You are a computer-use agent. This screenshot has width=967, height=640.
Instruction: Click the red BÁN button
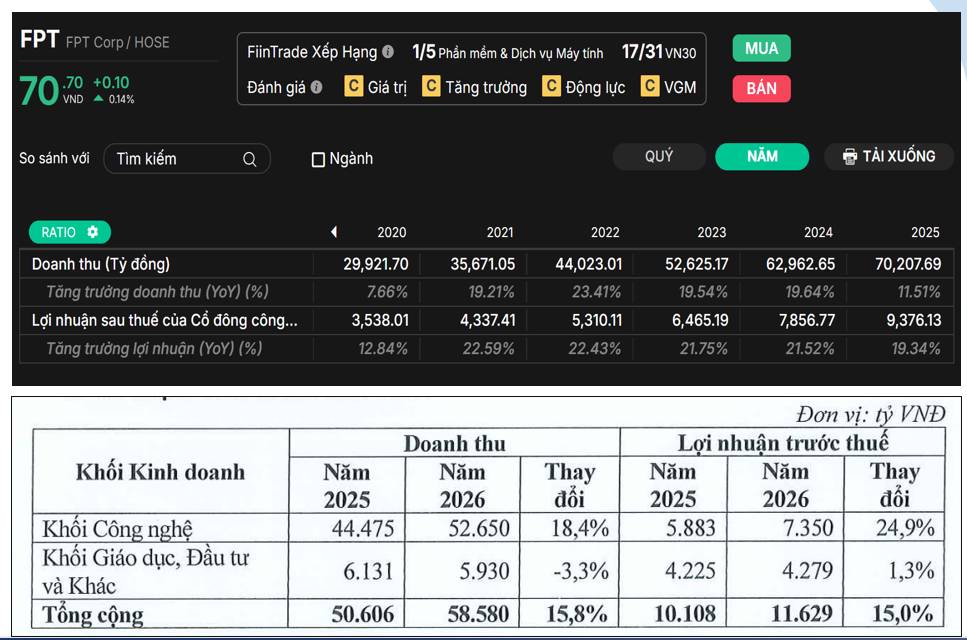click(762, 88)
